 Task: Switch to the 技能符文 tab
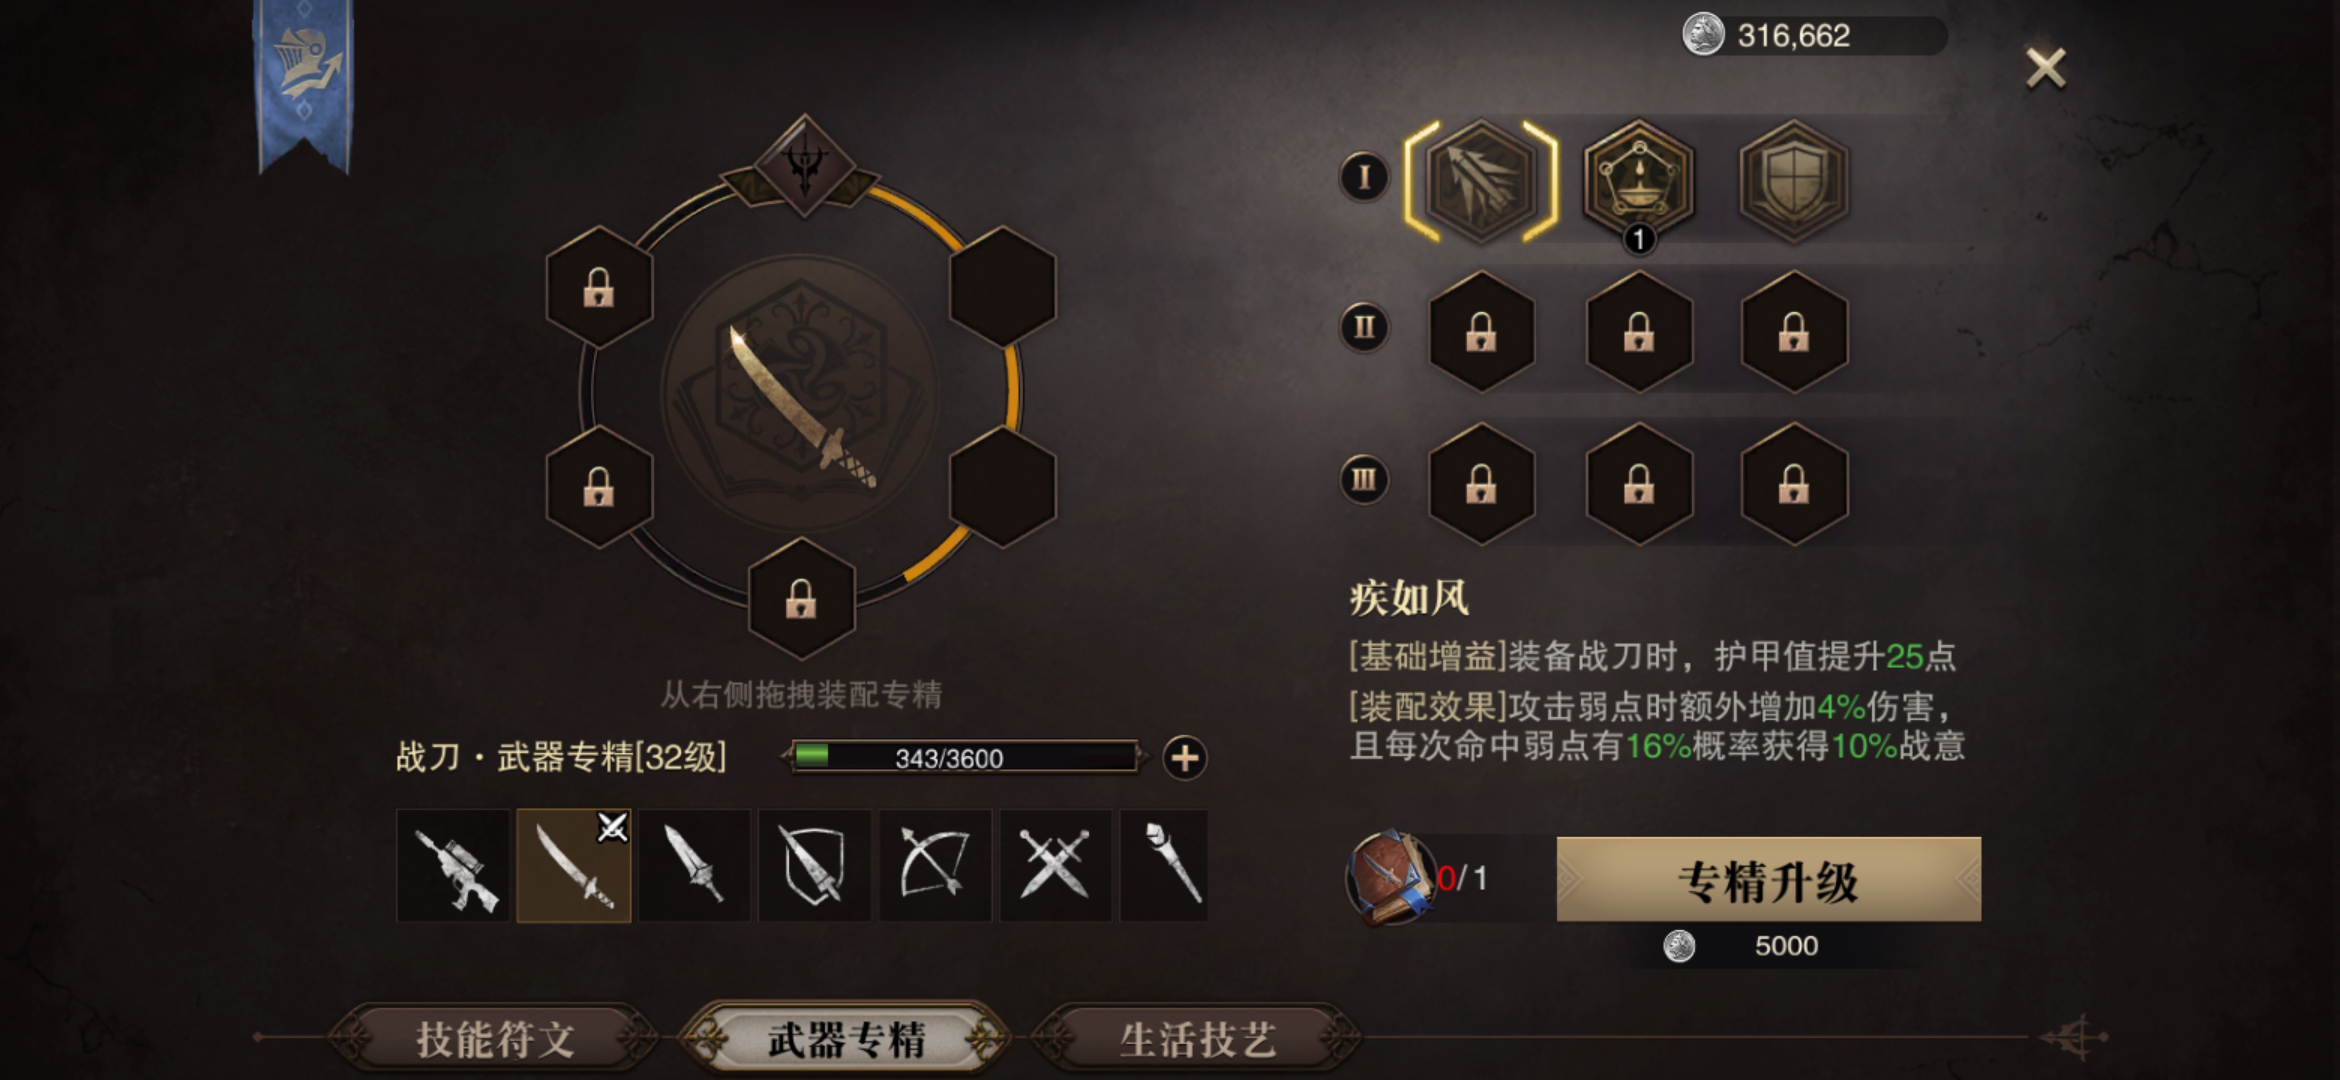tap(496, 1040)
